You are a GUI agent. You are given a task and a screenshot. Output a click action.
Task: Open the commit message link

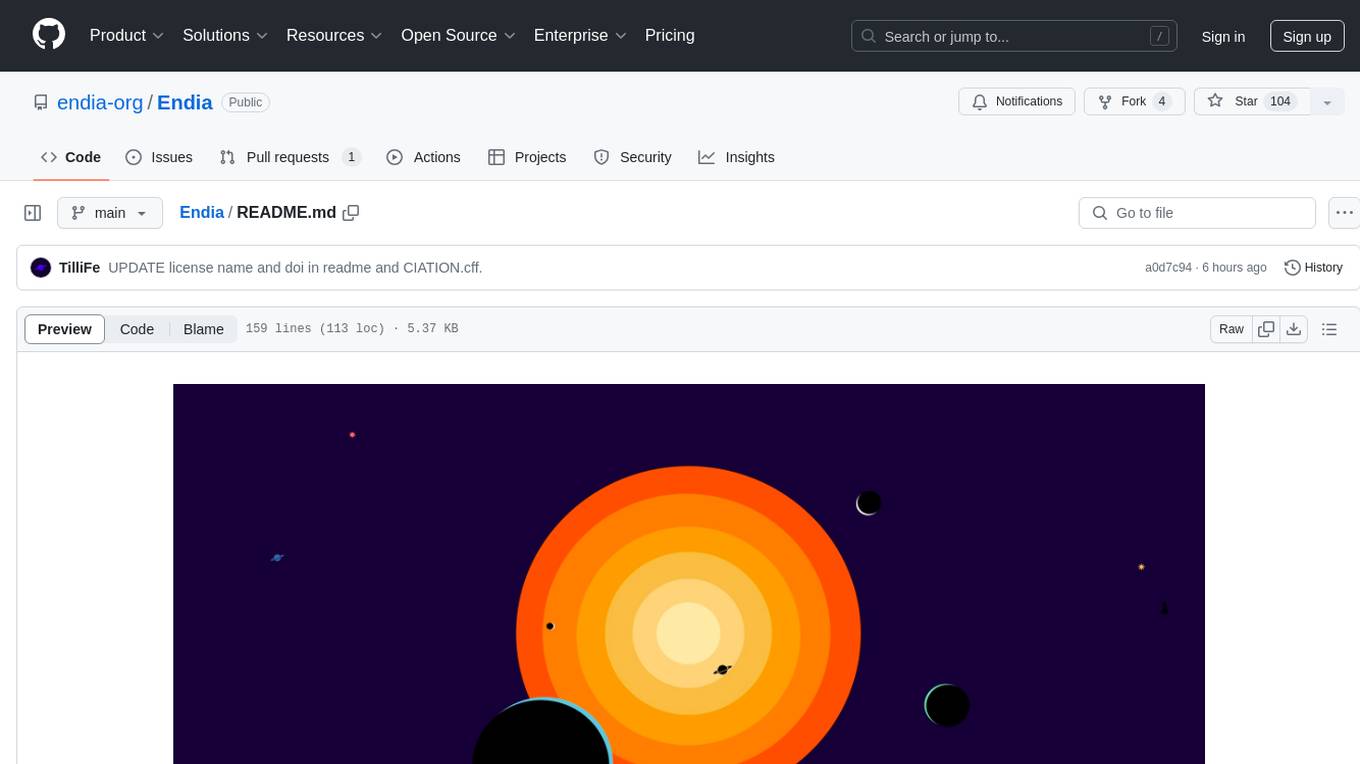point(295,267)
